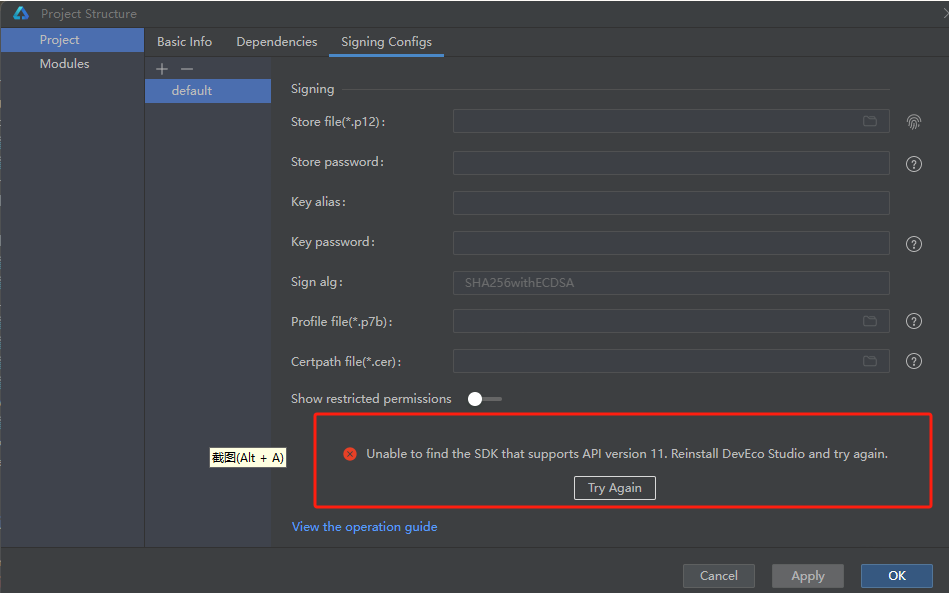Click the DevEco Studio logo icon
The height and width of the screenshot is (593, 949).
click(21, 13)
